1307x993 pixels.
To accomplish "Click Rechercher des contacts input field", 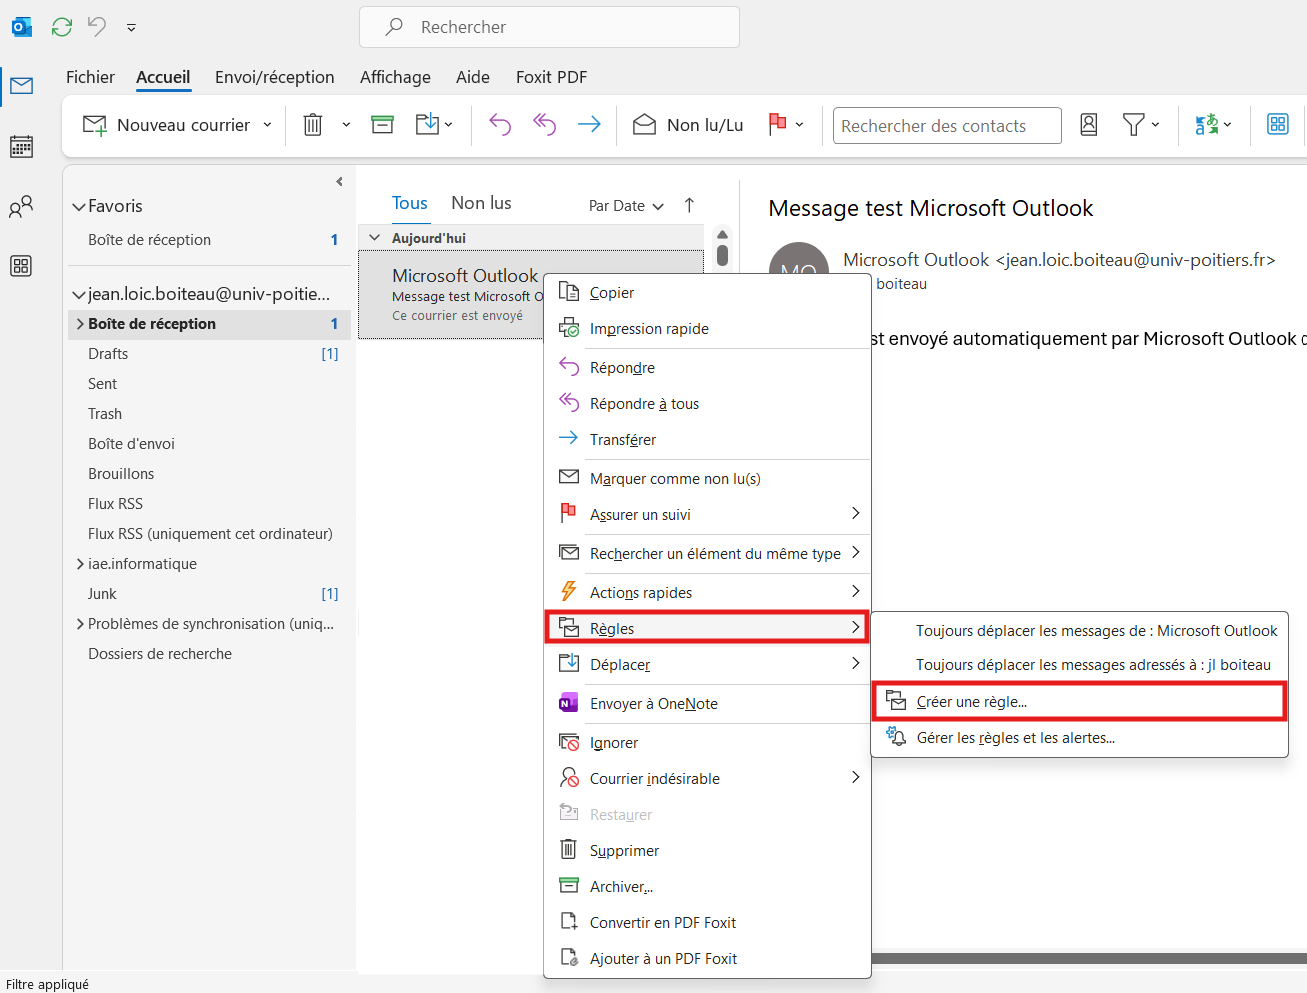I will [946, 126].
